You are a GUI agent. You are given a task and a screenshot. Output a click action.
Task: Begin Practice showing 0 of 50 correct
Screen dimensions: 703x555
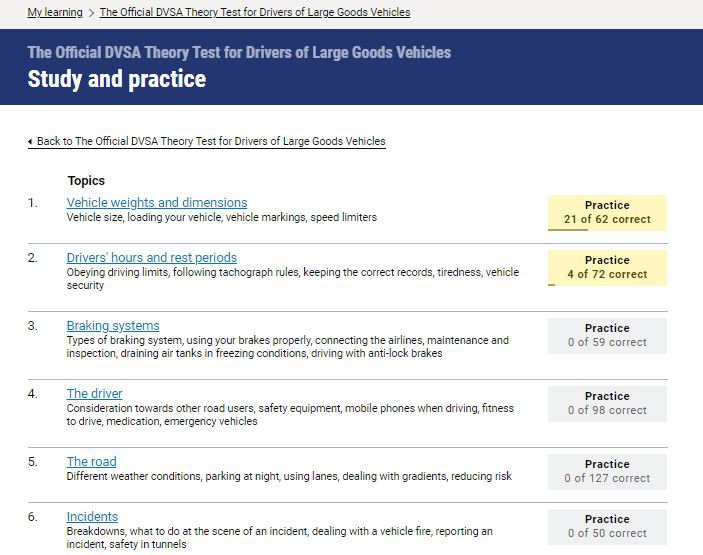point(607,526)
